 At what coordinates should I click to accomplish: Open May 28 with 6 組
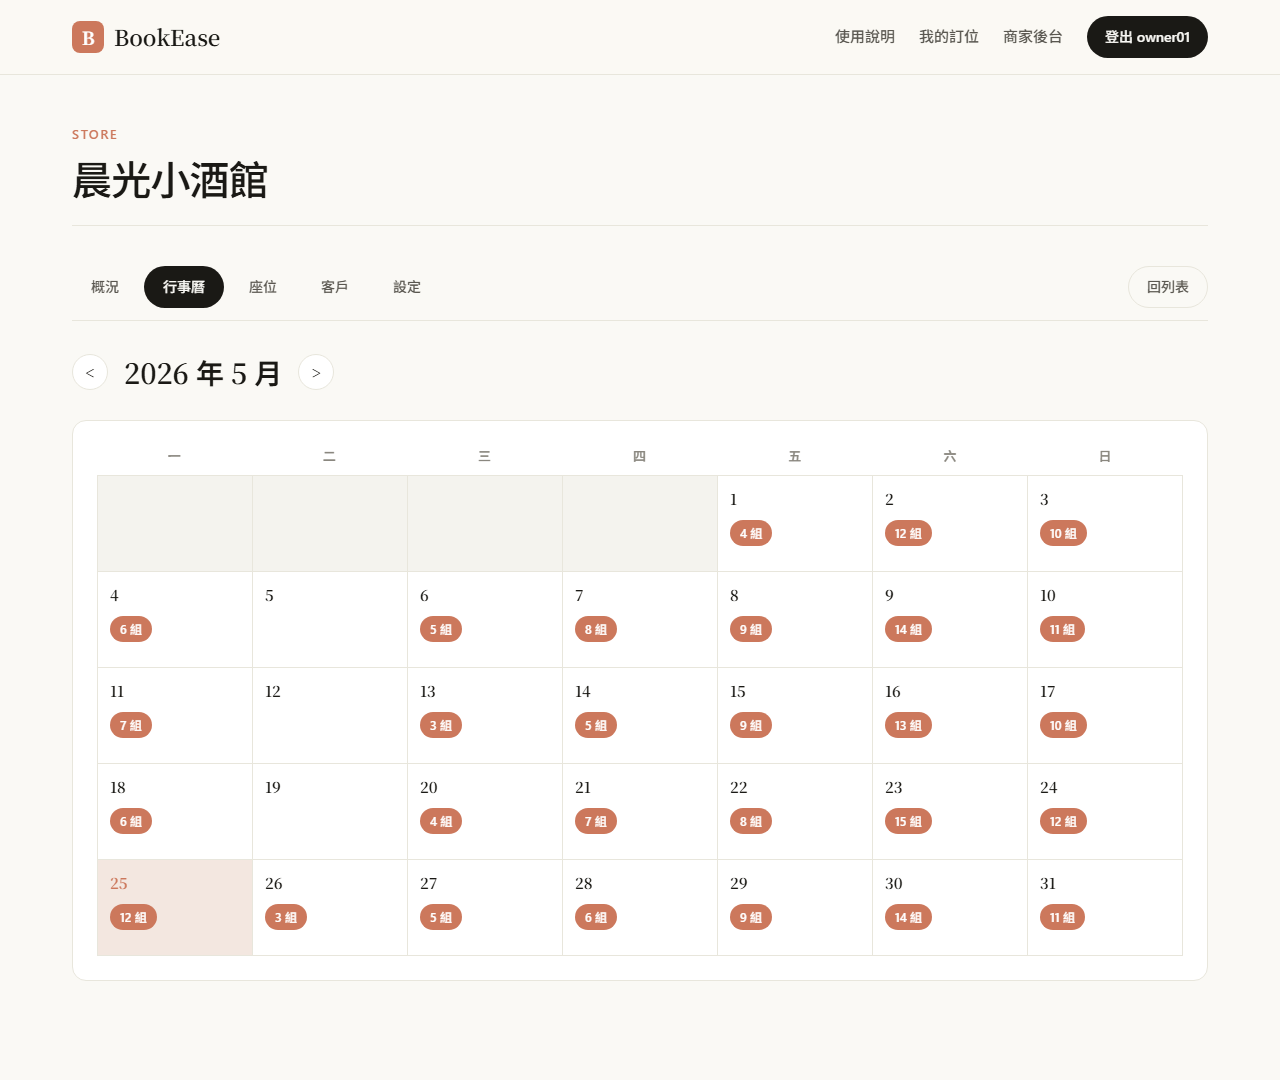(640, 908)
